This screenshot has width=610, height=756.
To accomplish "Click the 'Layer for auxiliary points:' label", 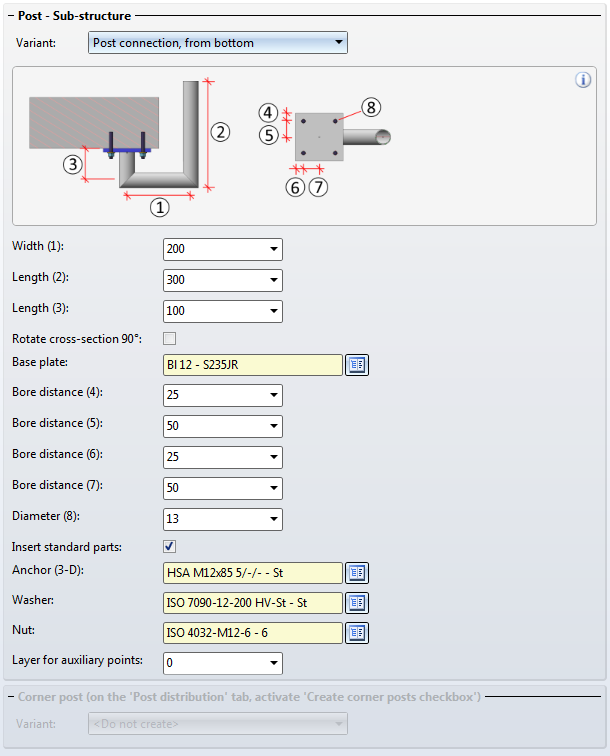I will tap(78, 660).
